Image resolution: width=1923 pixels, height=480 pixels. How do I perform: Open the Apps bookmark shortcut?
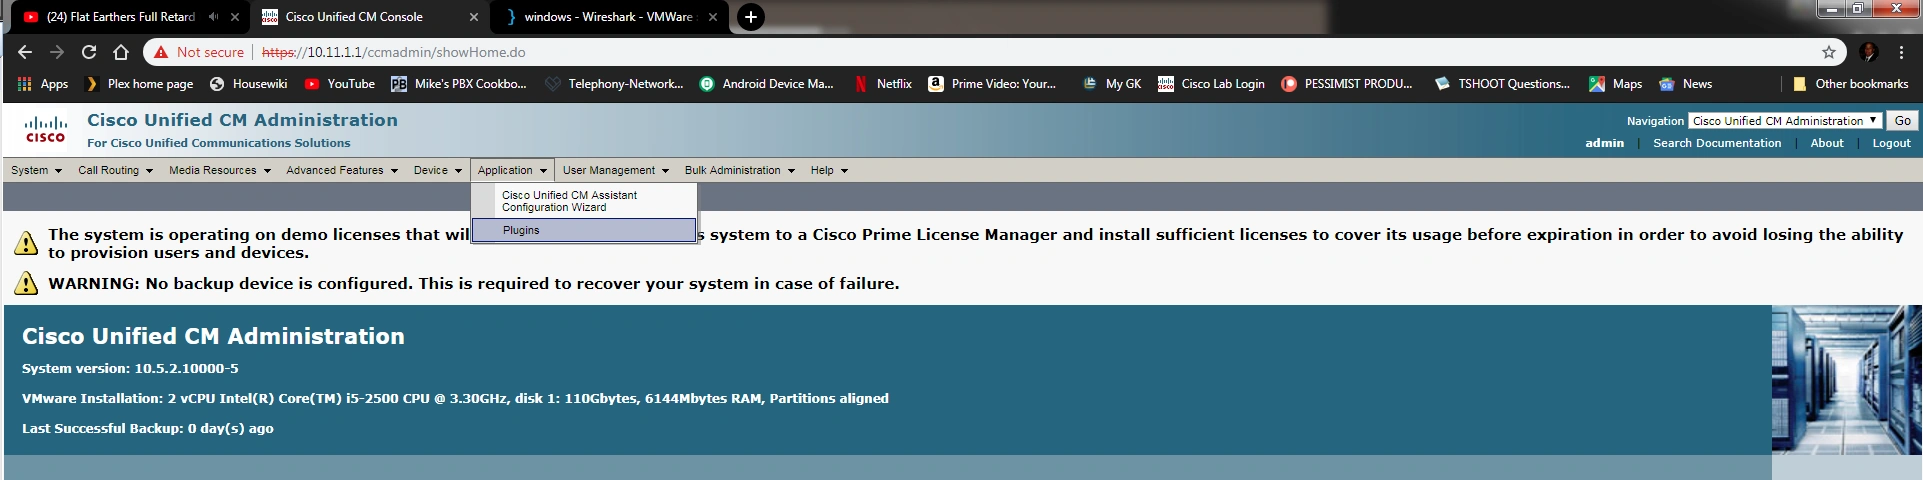click(43, 84)
